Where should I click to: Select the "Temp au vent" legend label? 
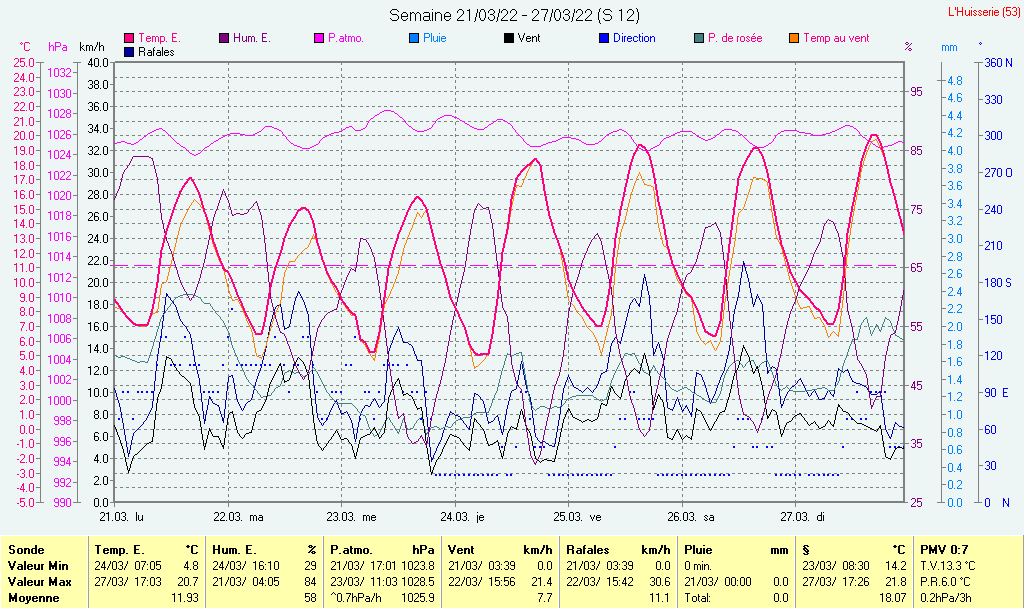837,39
